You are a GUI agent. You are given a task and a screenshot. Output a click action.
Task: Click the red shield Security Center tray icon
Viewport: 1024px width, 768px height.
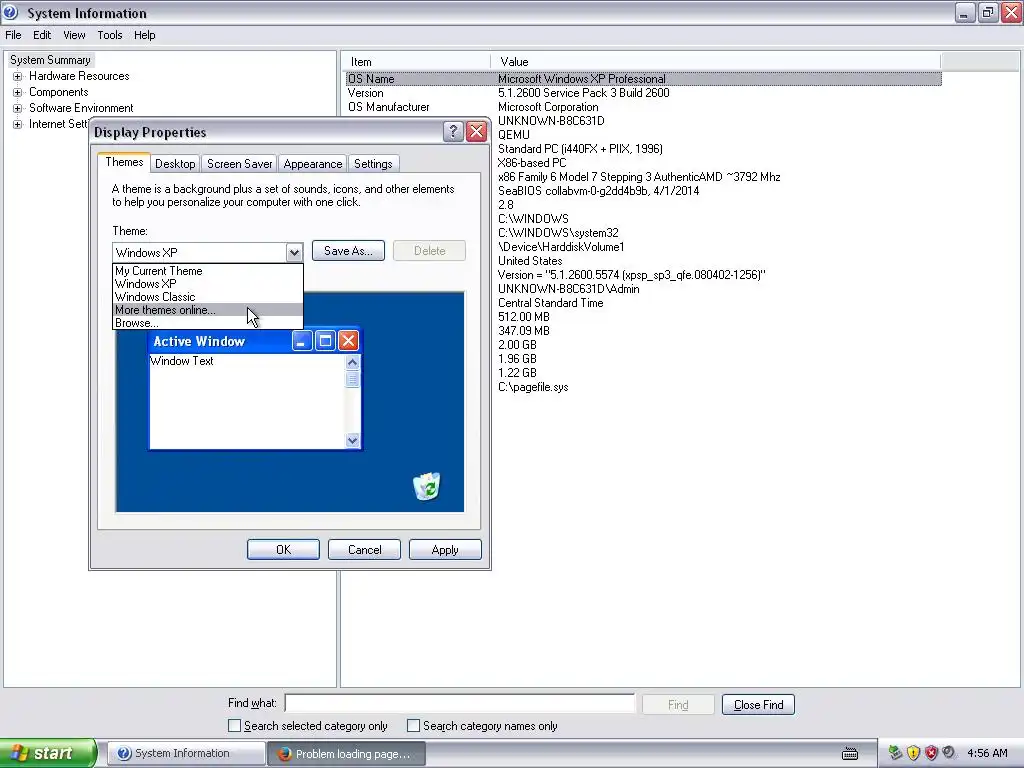point(931,753)
